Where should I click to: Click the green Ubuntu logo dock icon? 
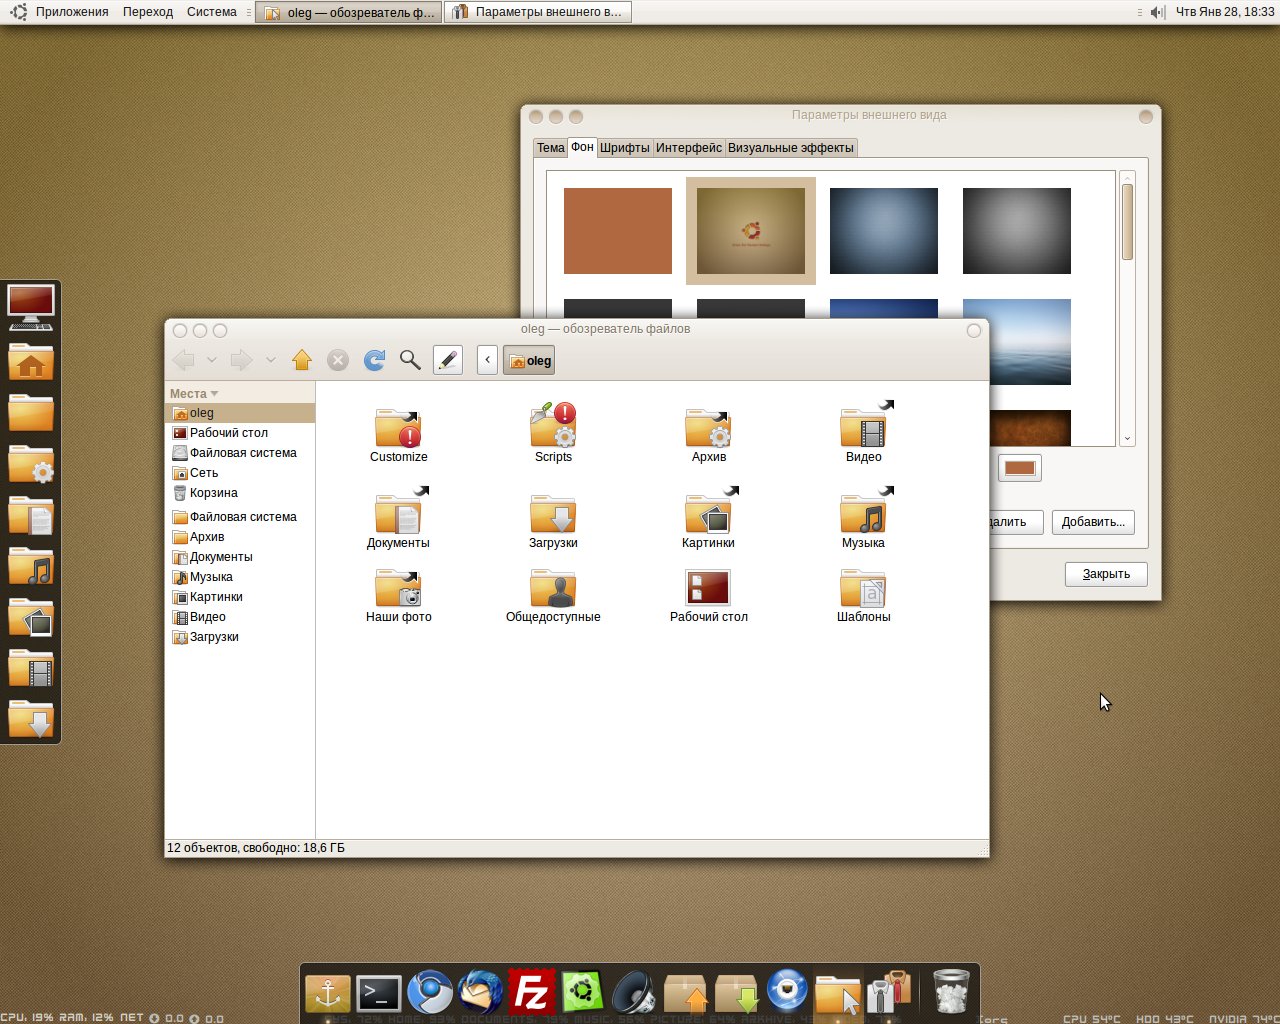(x=582, y=993)
